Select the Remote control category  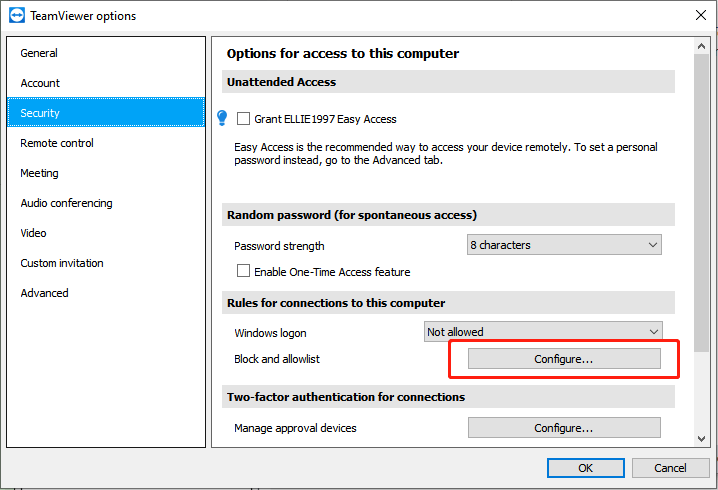(x=57, y=143)
